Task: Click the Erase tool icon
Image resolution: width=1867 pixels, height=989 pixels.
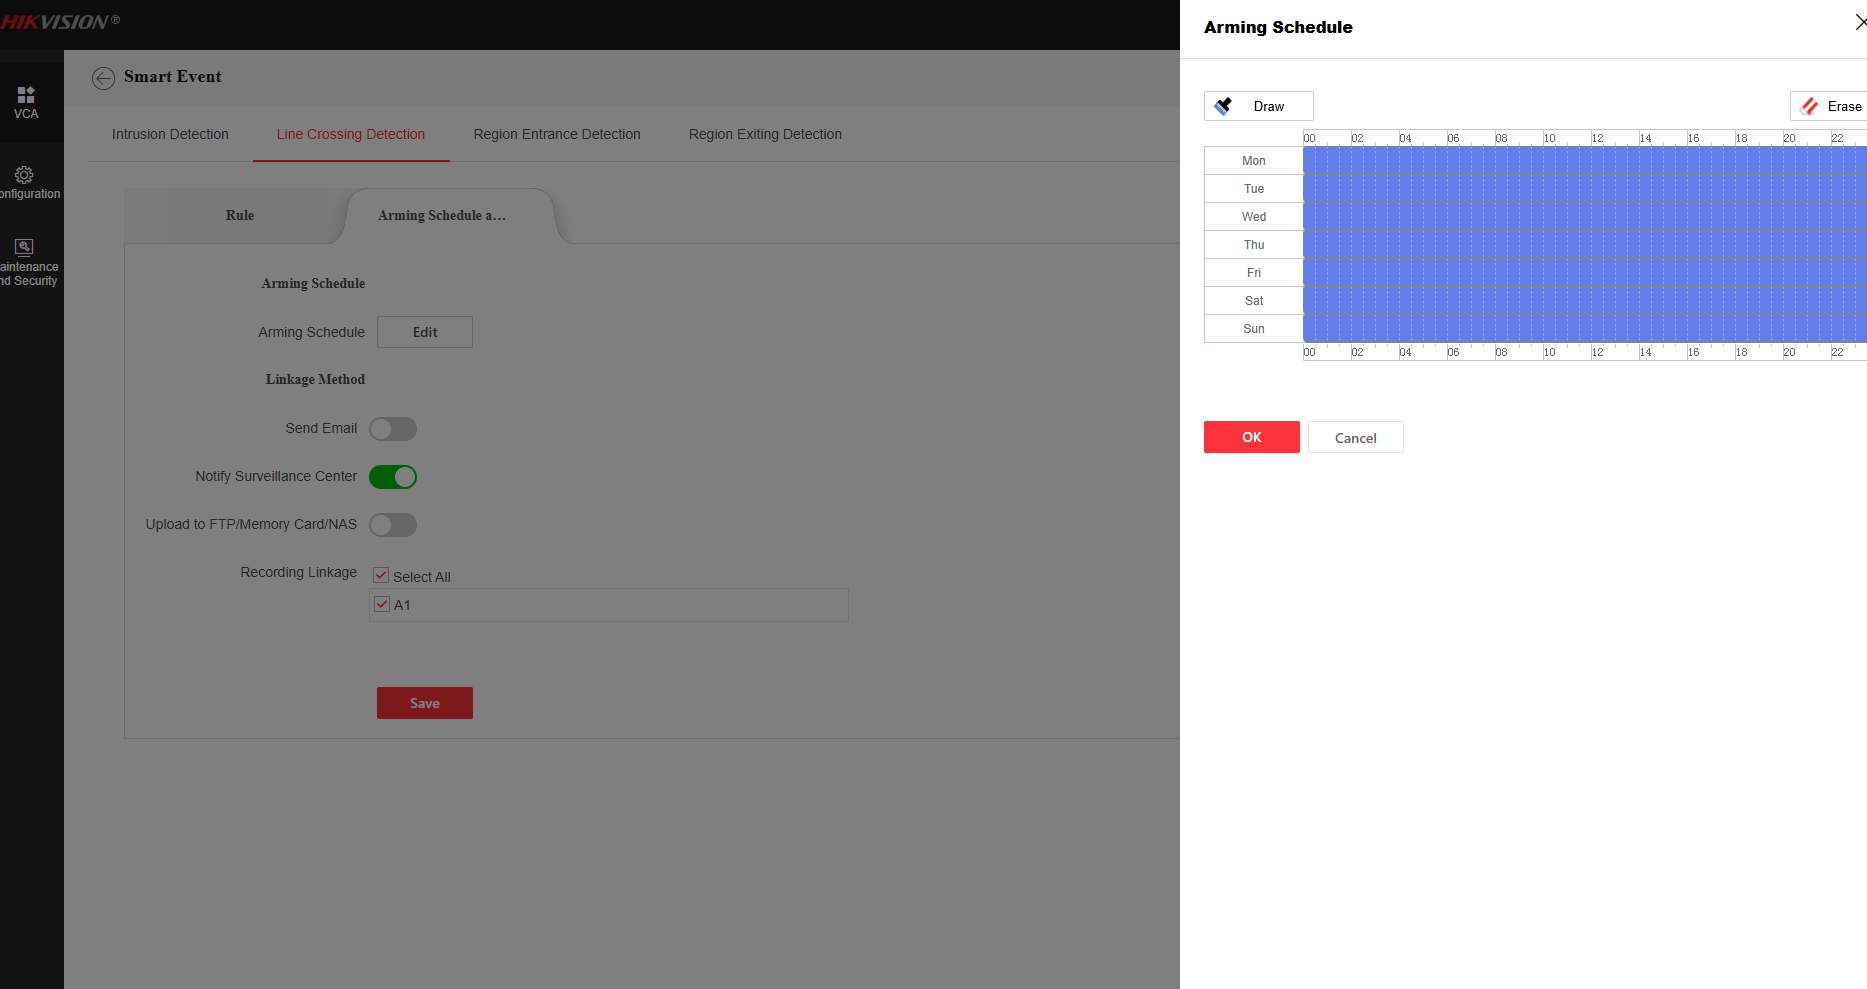Action: click(1809, 106)
